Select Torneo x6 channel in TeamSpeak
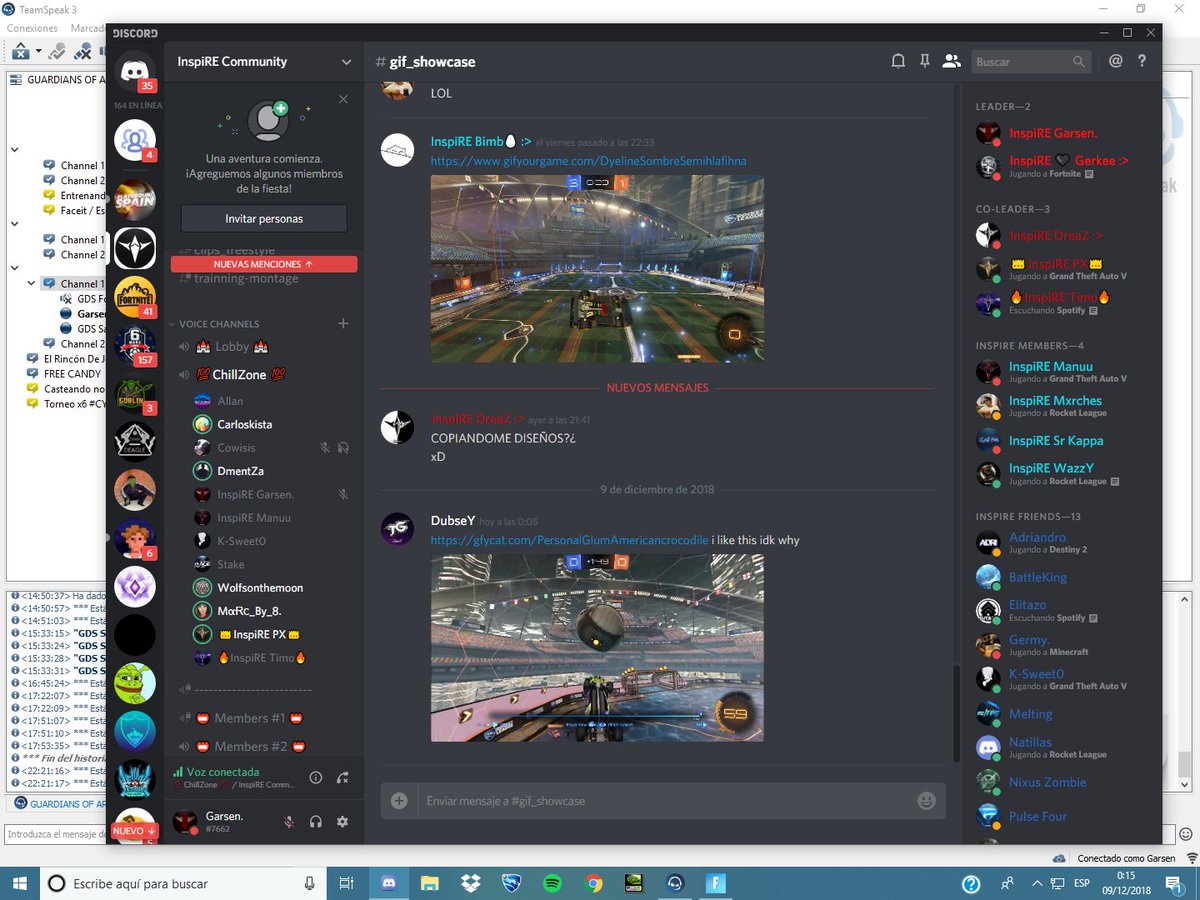 (x=67, y=403)
